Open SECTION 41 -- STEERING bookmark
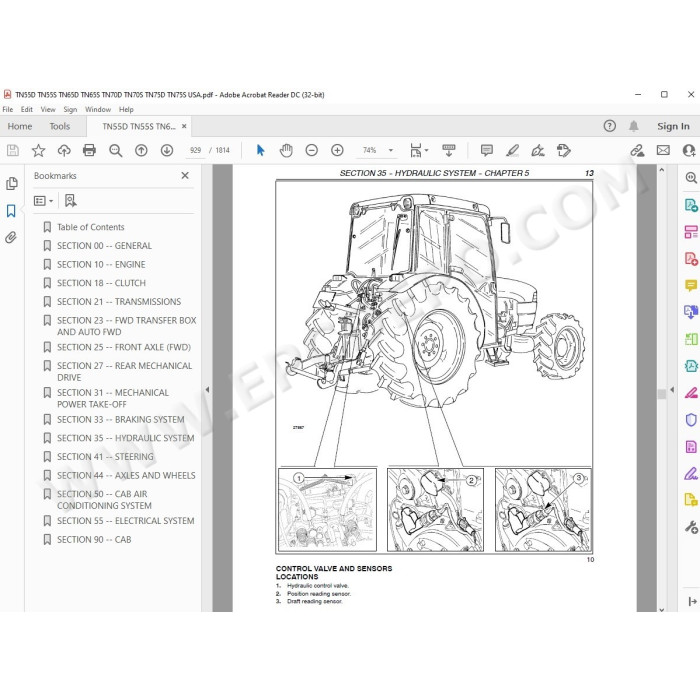The image size is (700, 700). tap(105, 457)
